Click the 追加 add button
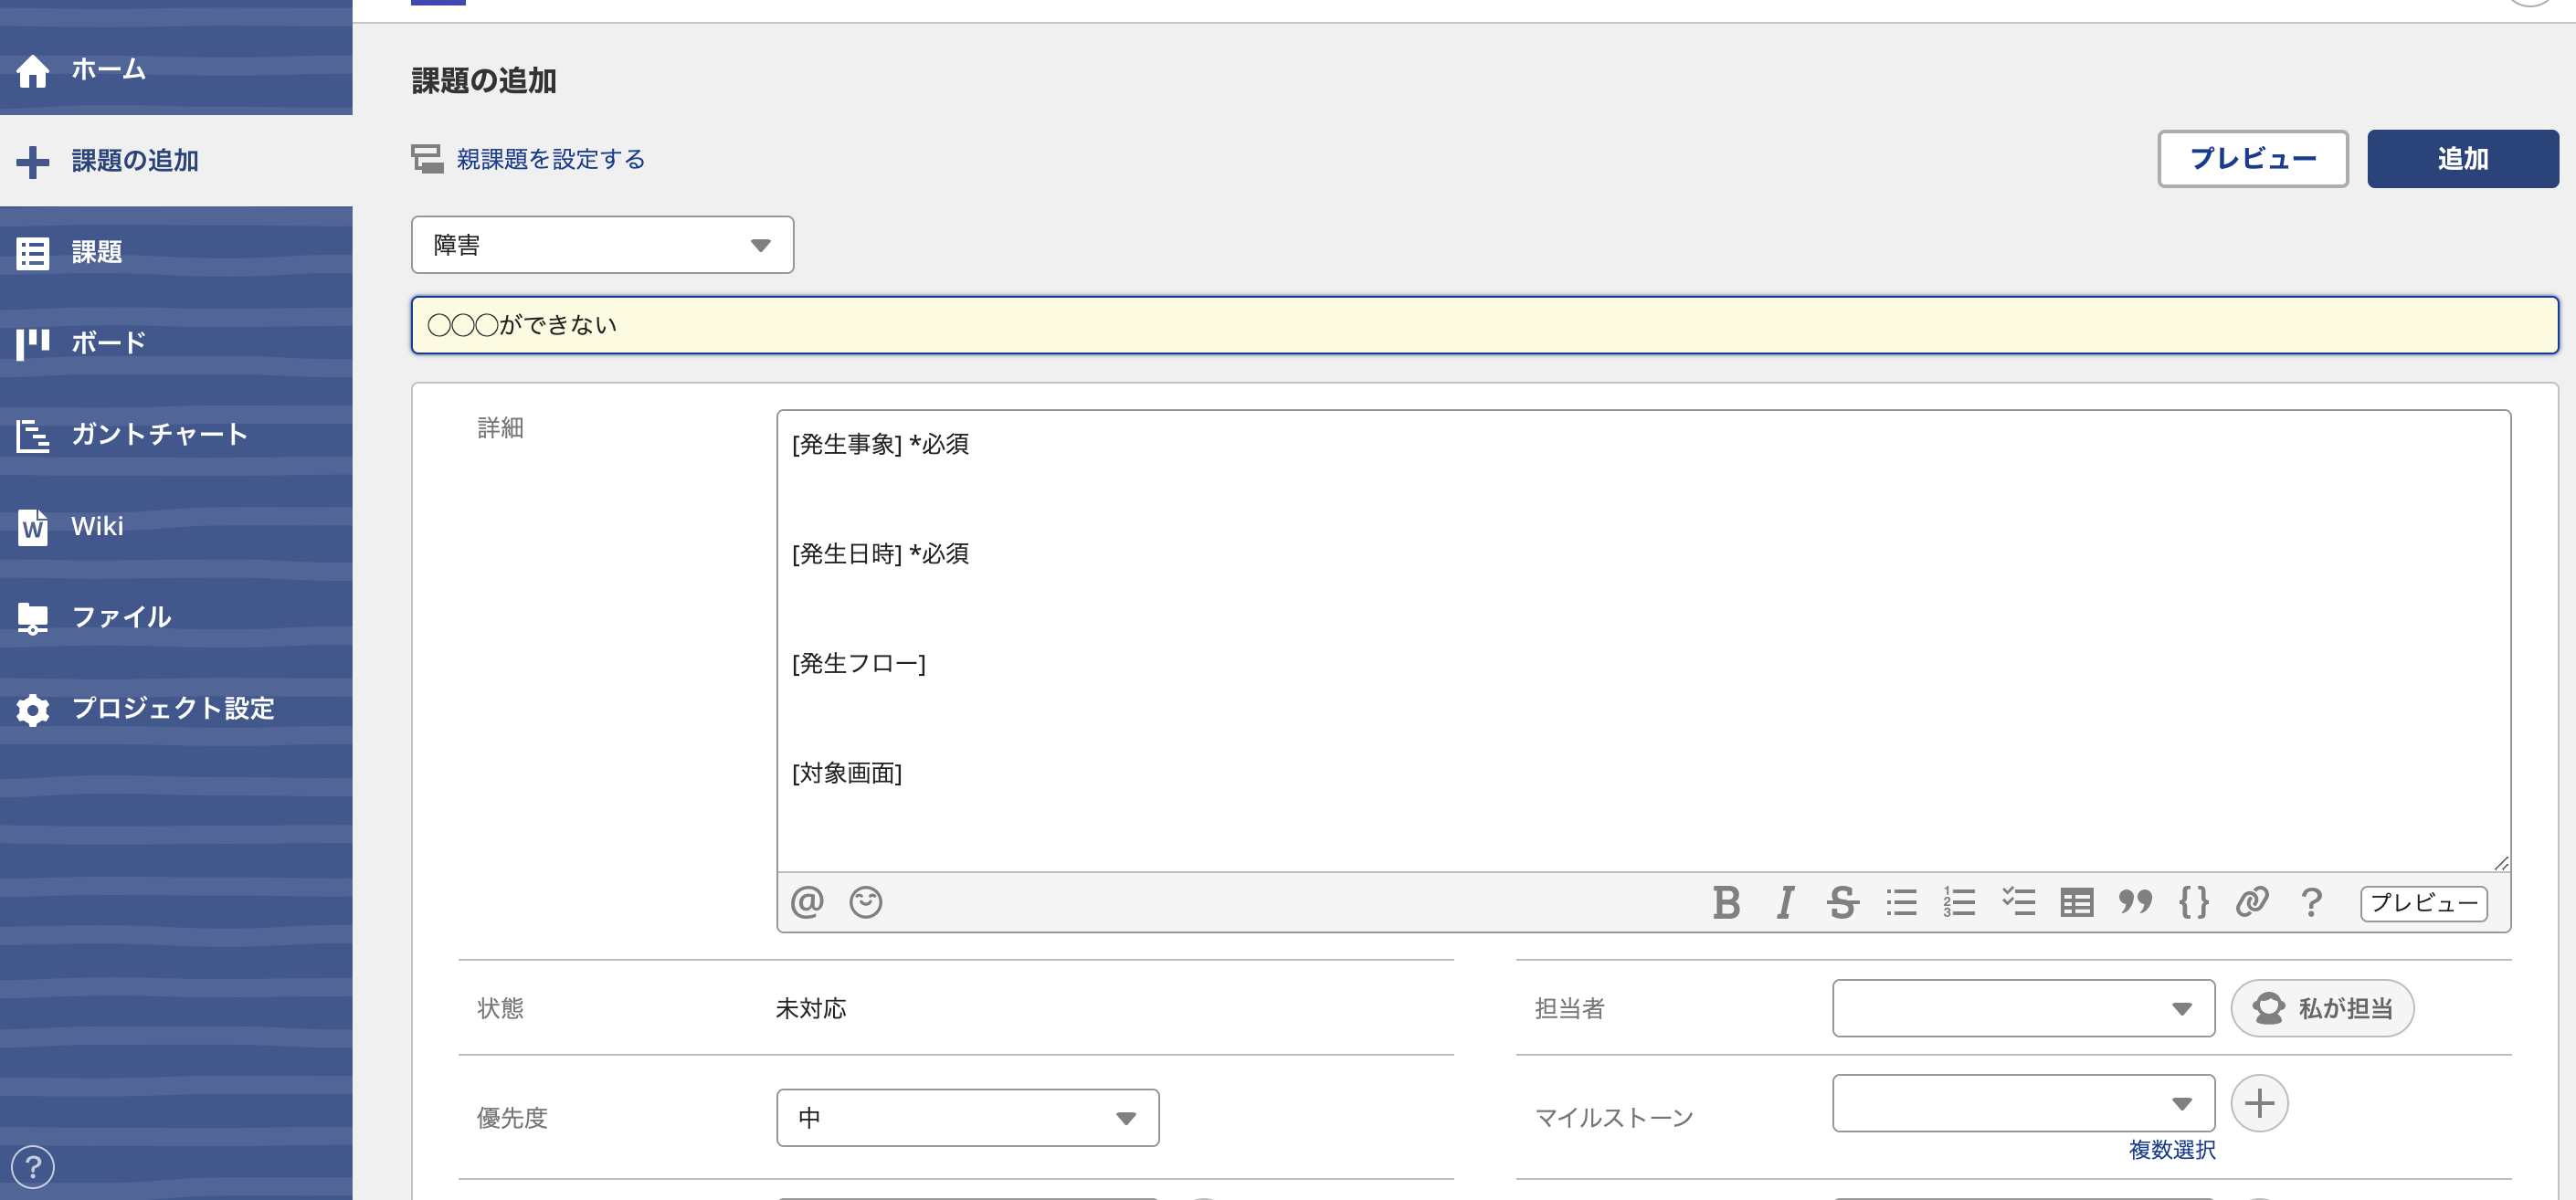Viewport: 2576px width, 1200px height. tap(2462, 159)
